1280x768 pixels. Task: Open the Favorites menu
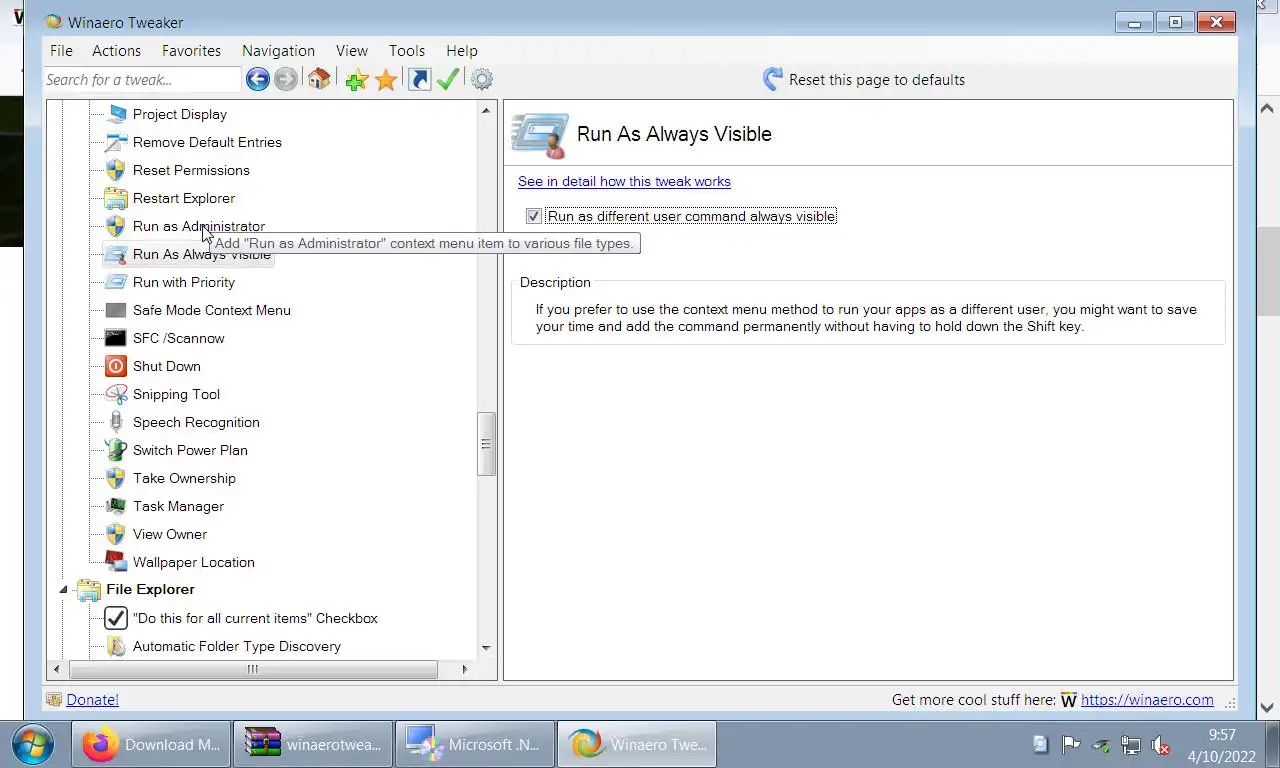[x=191, y=50]
